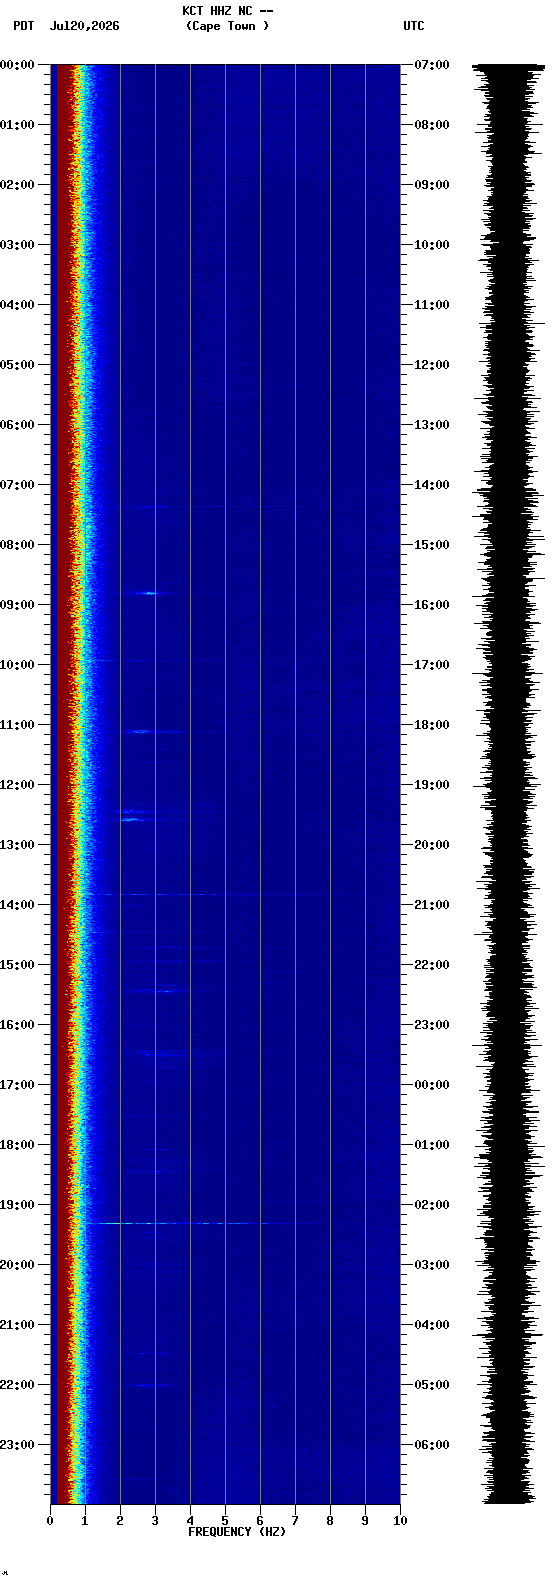Click the PDT time label '13:00'
The image size is (552, 1584).
point(17,845)
